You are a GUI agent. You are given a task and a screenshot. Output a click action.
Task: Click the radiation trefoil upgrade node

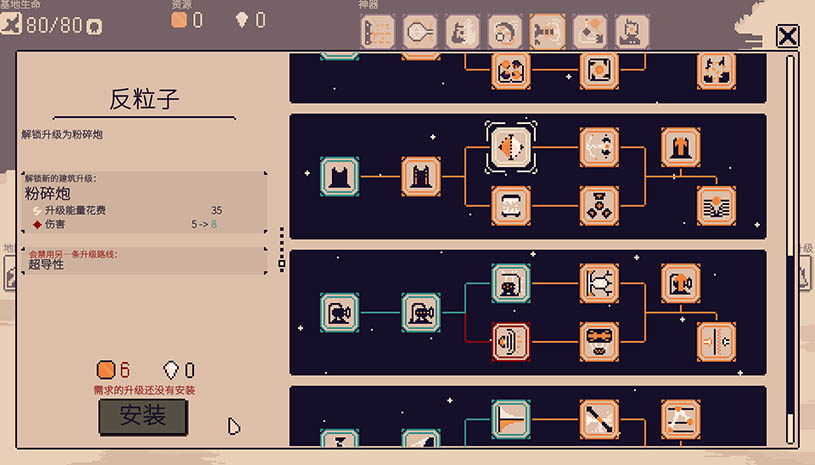coord(599,205)
